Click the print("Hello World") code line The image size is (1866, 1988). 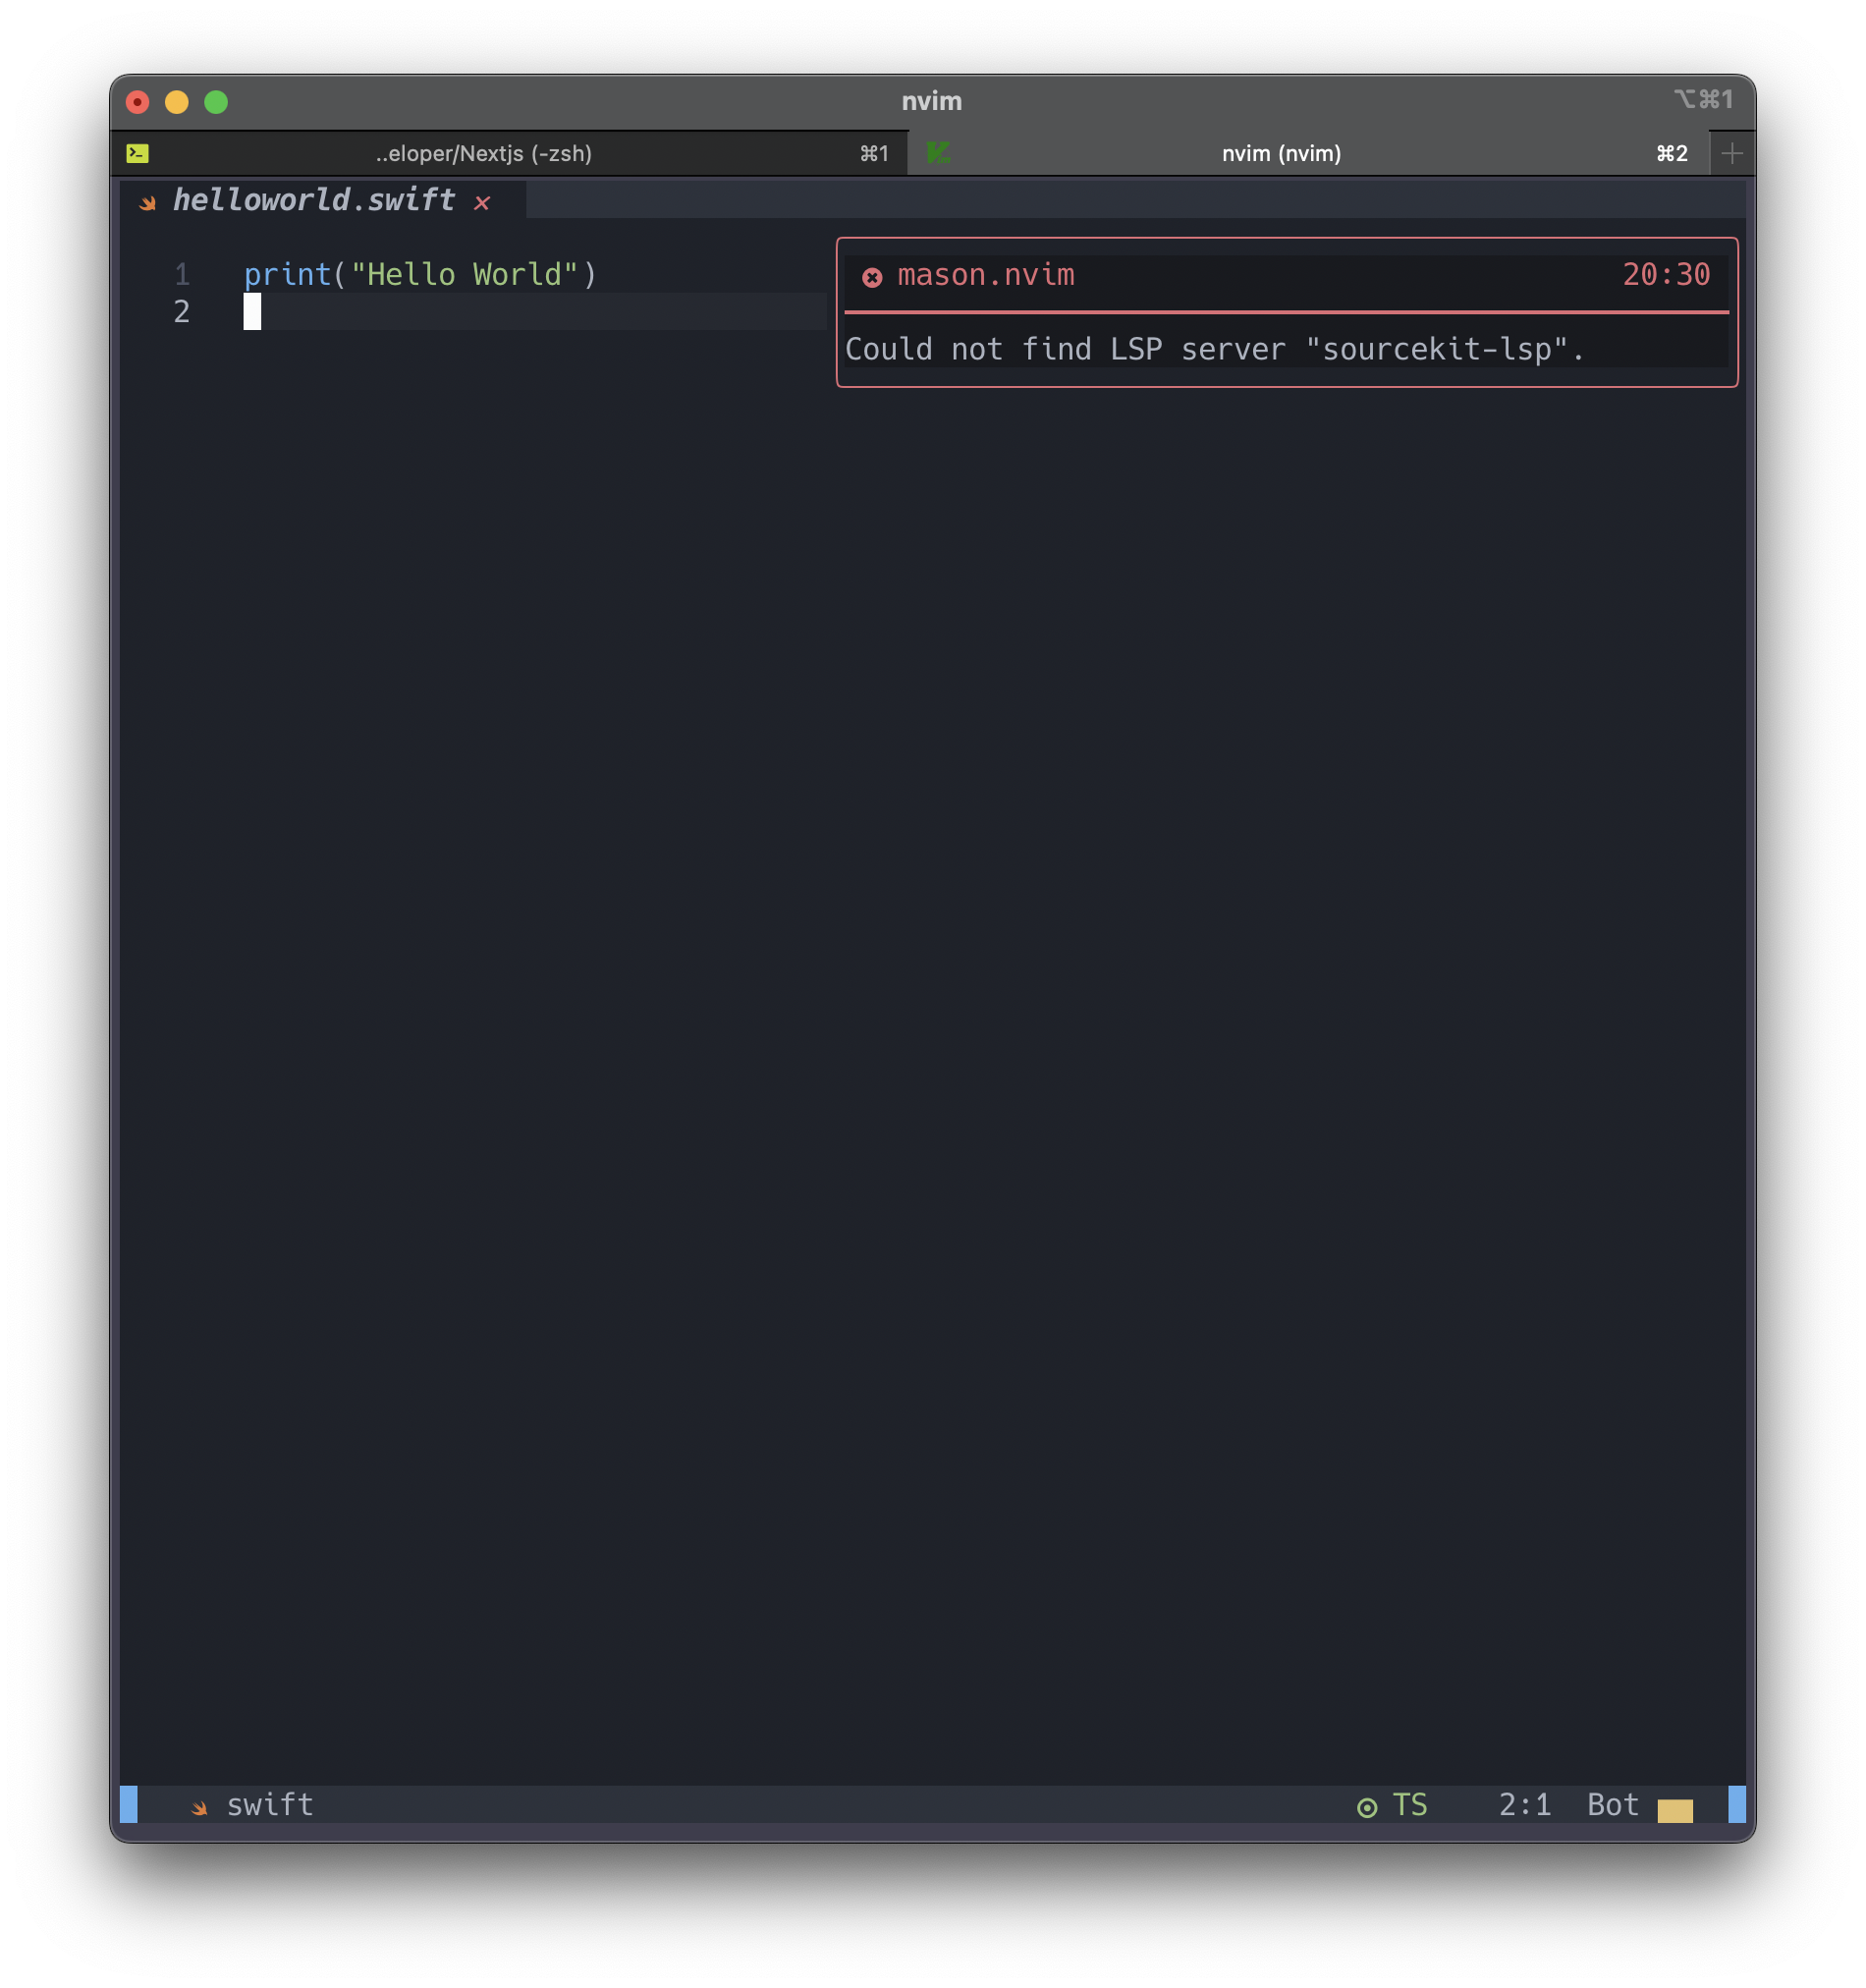click(x=420, y=274)
